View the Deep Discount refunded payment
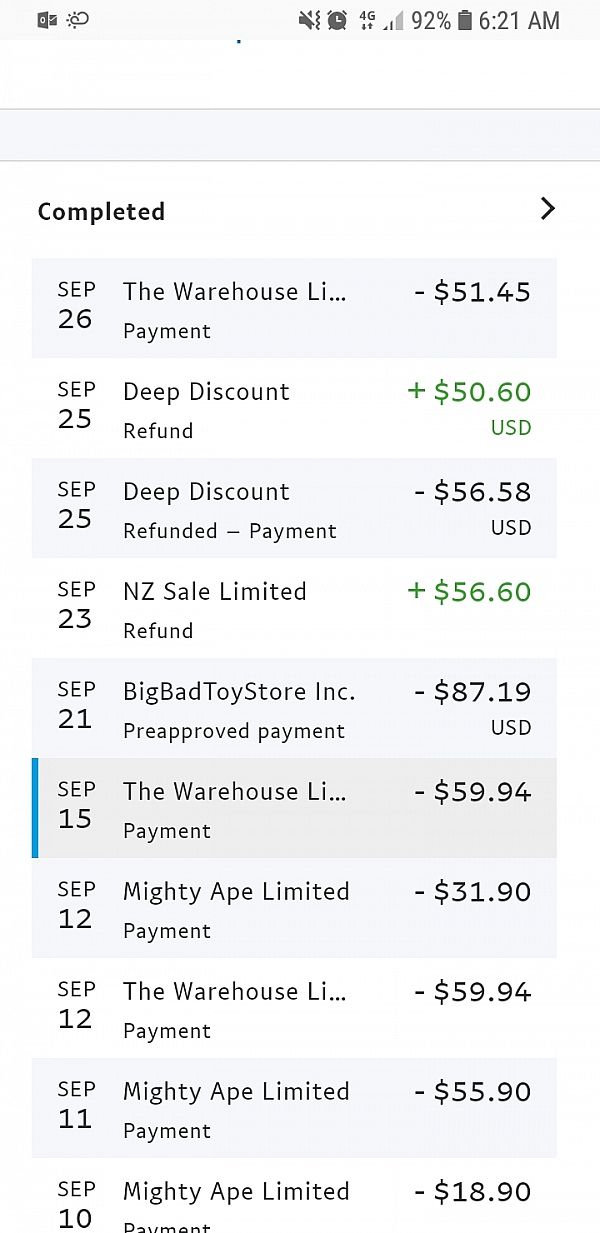600x1233 pixels. (x=294, y=508)
